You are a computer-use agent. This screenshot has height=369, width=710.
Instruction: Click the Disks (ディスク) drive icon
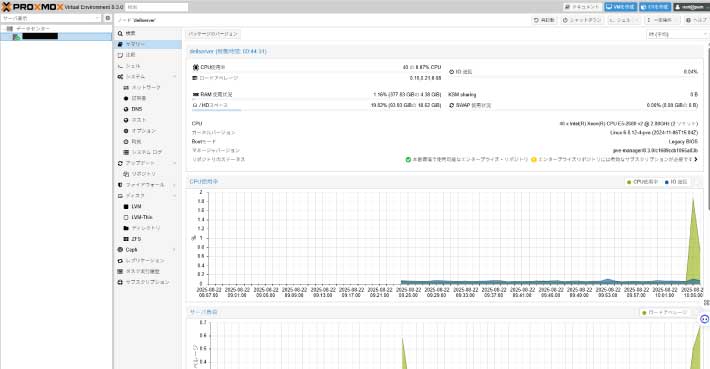(120, 196)
